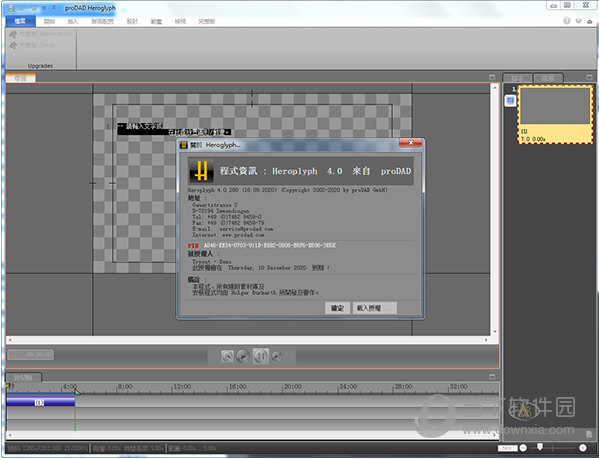Click the preview vertical scrollbar up arrow
Image resolution: width=599 pixels, height=459 pixels.
495,87
